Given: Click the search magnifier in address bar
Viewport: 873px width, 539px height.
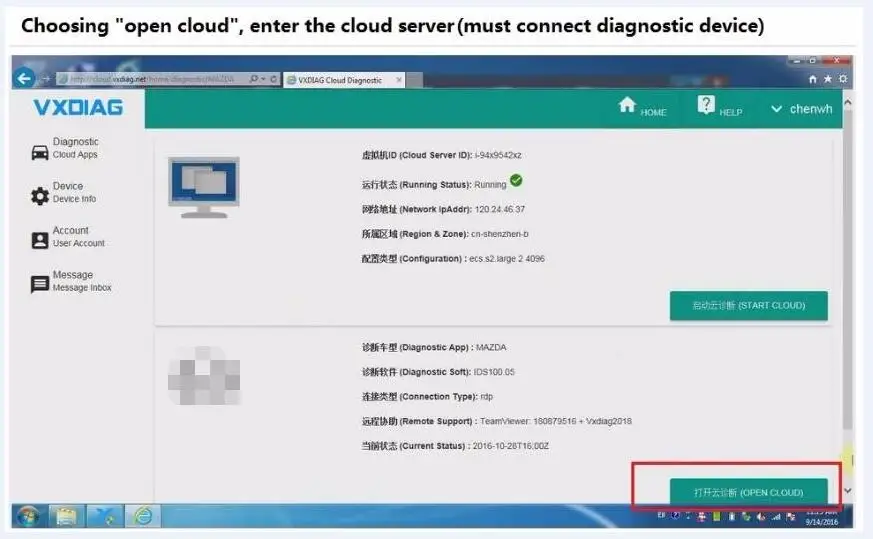Looking at the screenshot, I should 254,80.
